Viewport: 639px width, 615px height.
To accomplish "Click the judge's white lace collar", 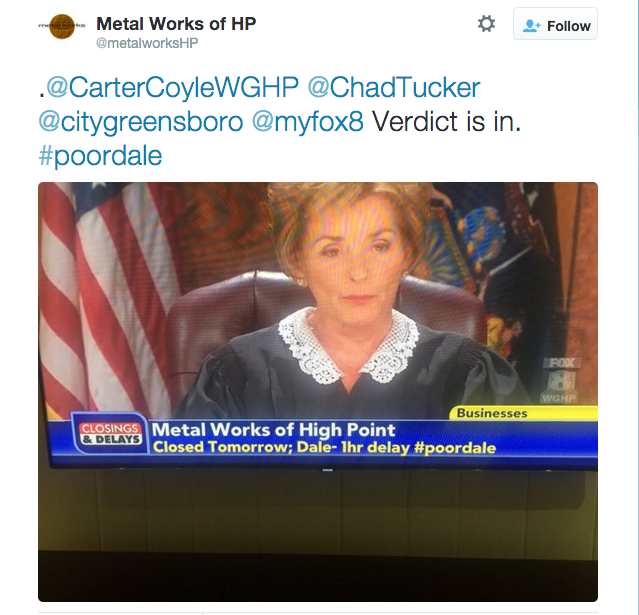I will pyautogui.click(x=349, y=346).
